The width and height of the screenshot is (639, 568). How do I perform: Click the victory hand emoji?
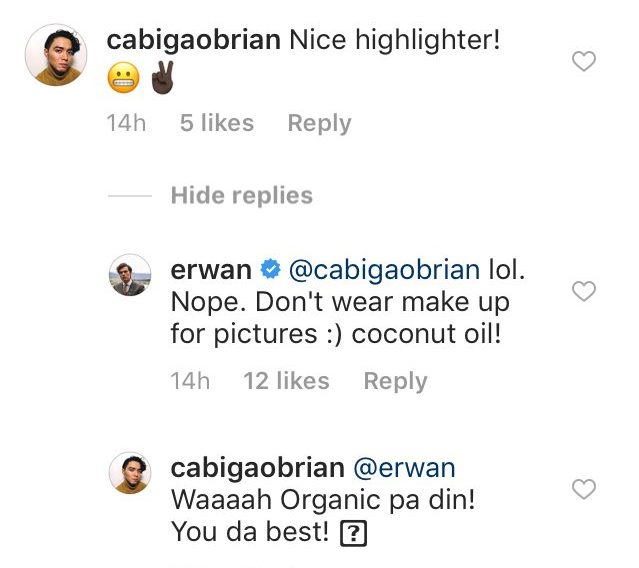[x=163, y=77]
